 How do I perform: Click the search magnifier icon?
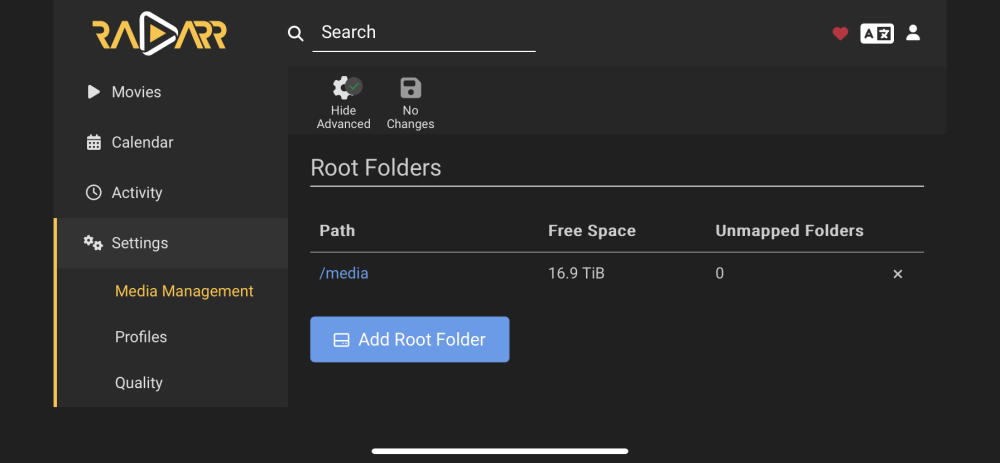click(x=295, y=33)
